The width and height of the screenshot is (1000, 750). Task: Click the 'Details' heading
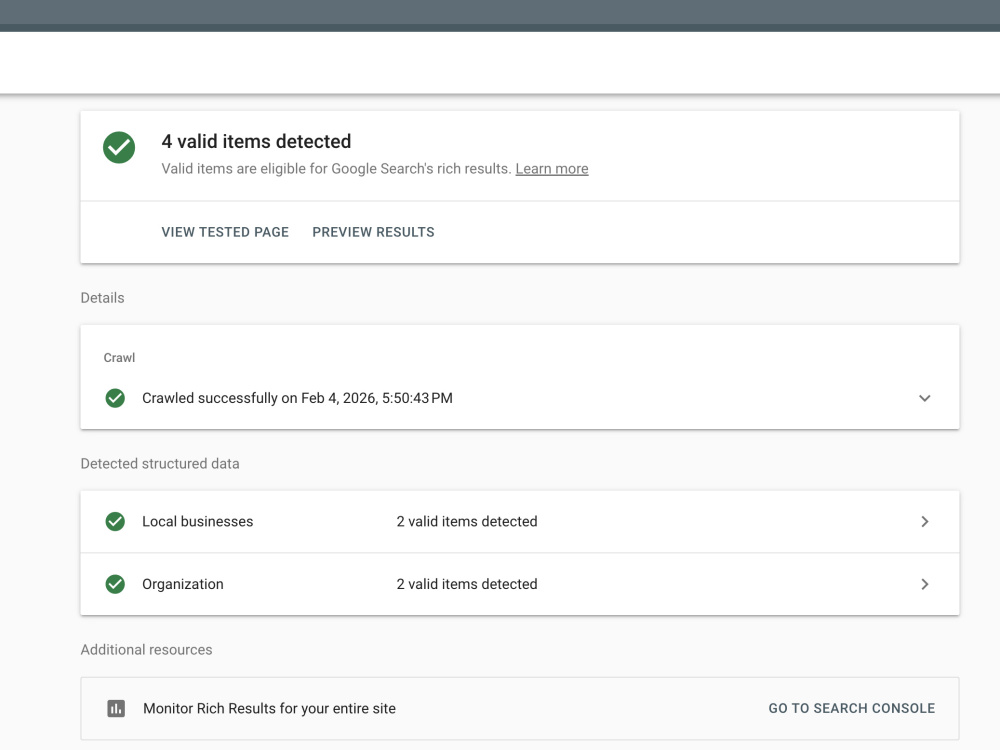(102, 298)
